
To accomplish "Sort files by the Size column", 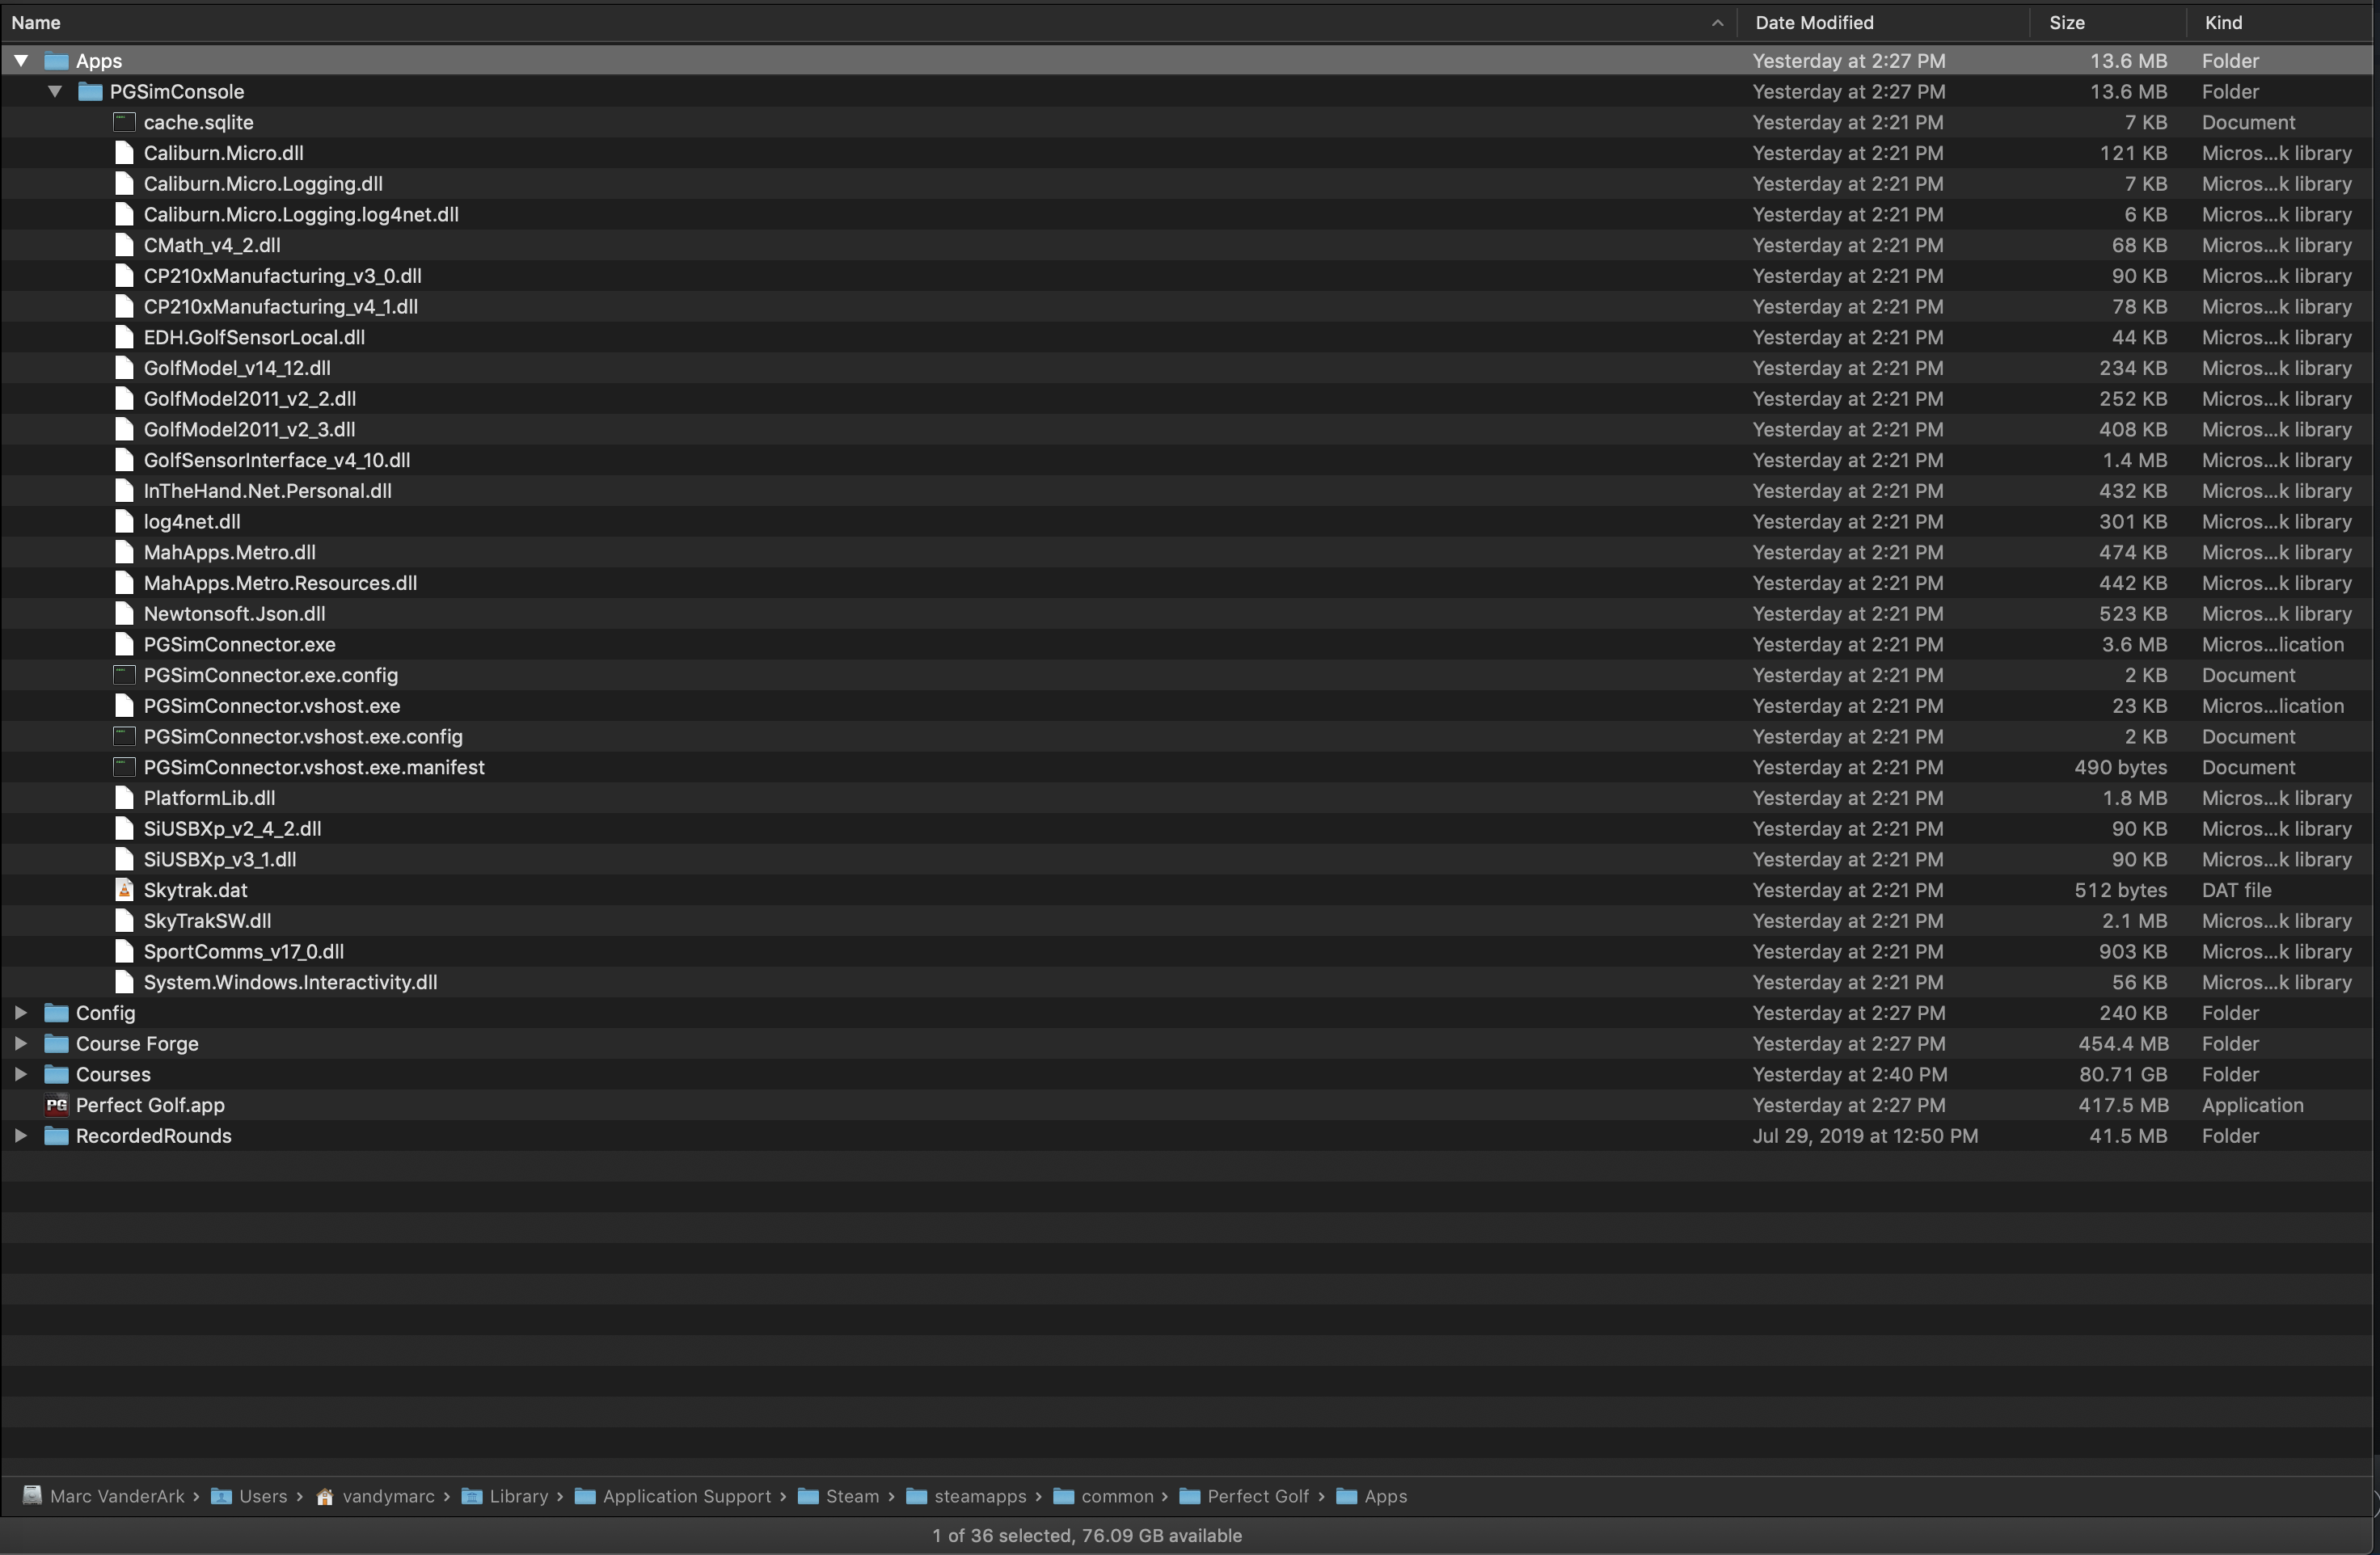I will click(2066, 22).
